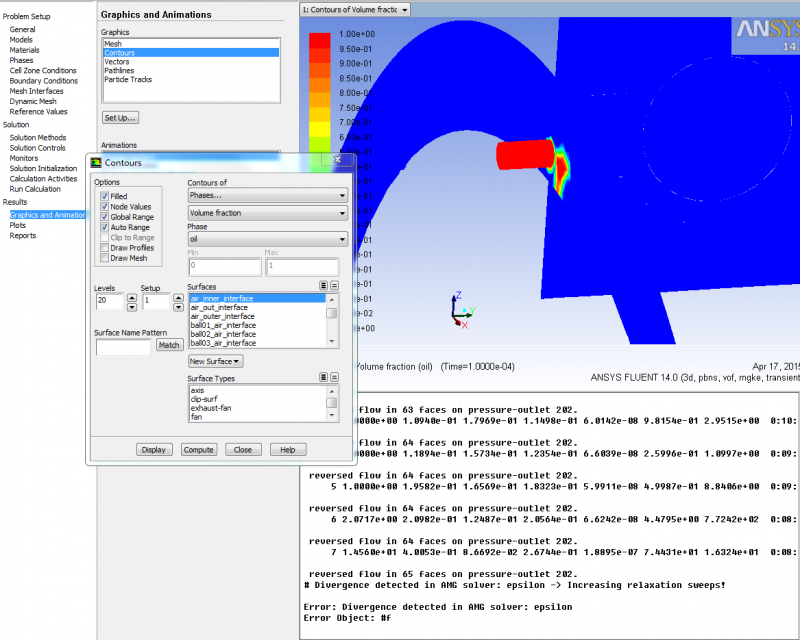Select ball01_air_interface in the Surfaces list

[257, 326]
